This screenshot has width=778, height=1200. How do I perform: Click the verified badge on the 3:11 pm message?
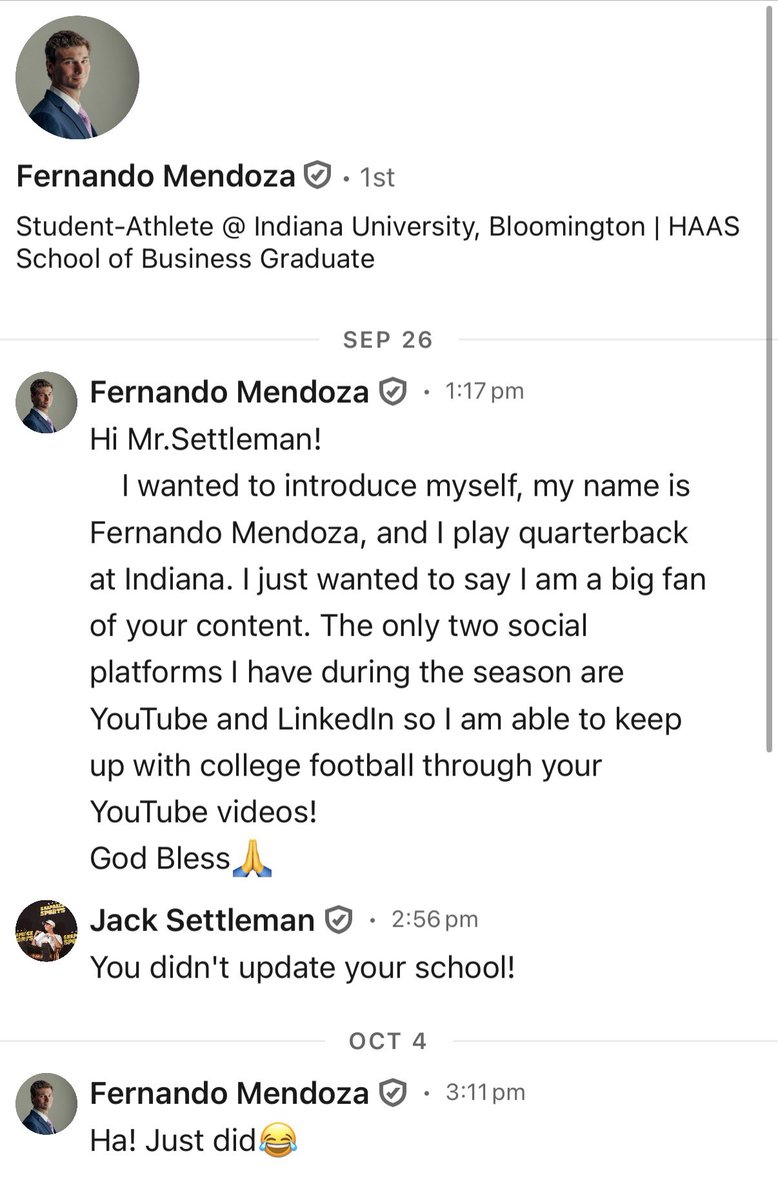pos(394,1094)
